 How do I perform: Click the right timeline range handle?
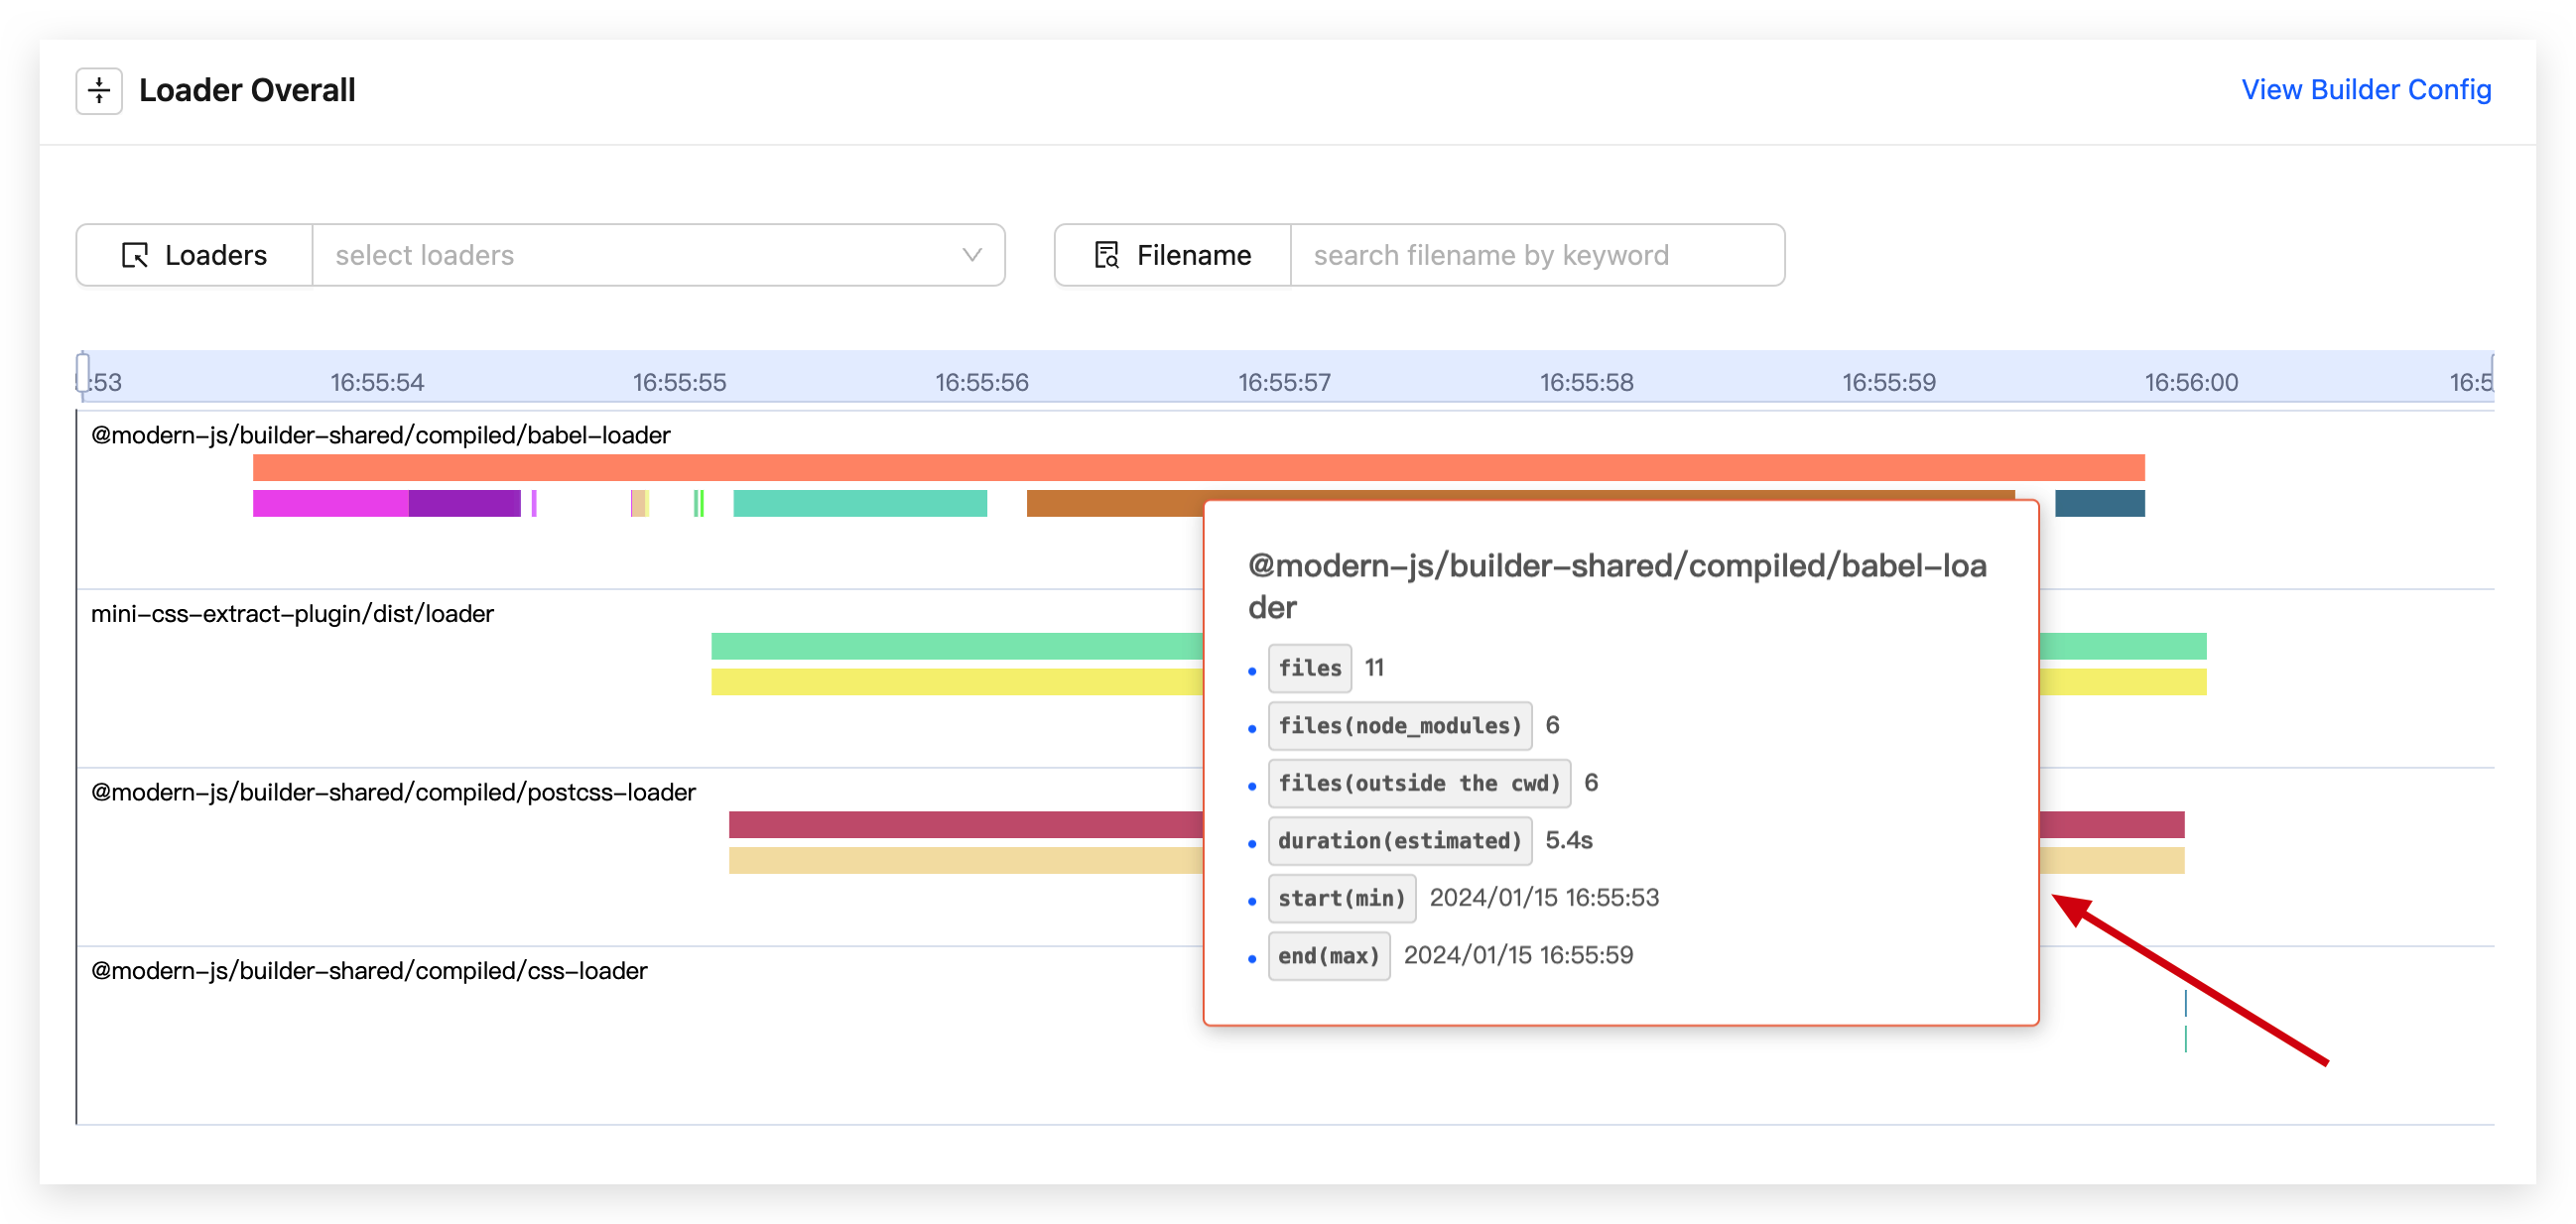point(2493,373)
